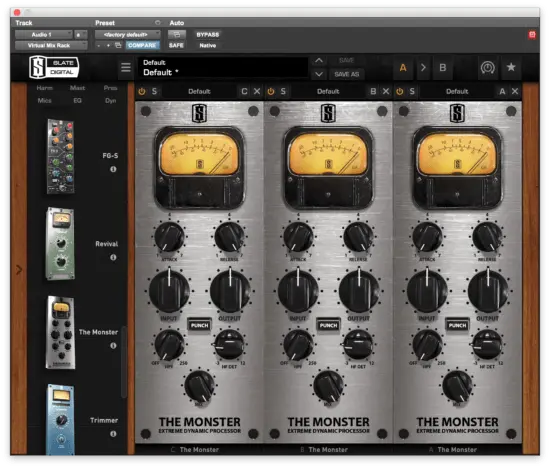This screenshot has width=550, height=468.
Task: Toggle power on module A
Action: pos(400,92)
